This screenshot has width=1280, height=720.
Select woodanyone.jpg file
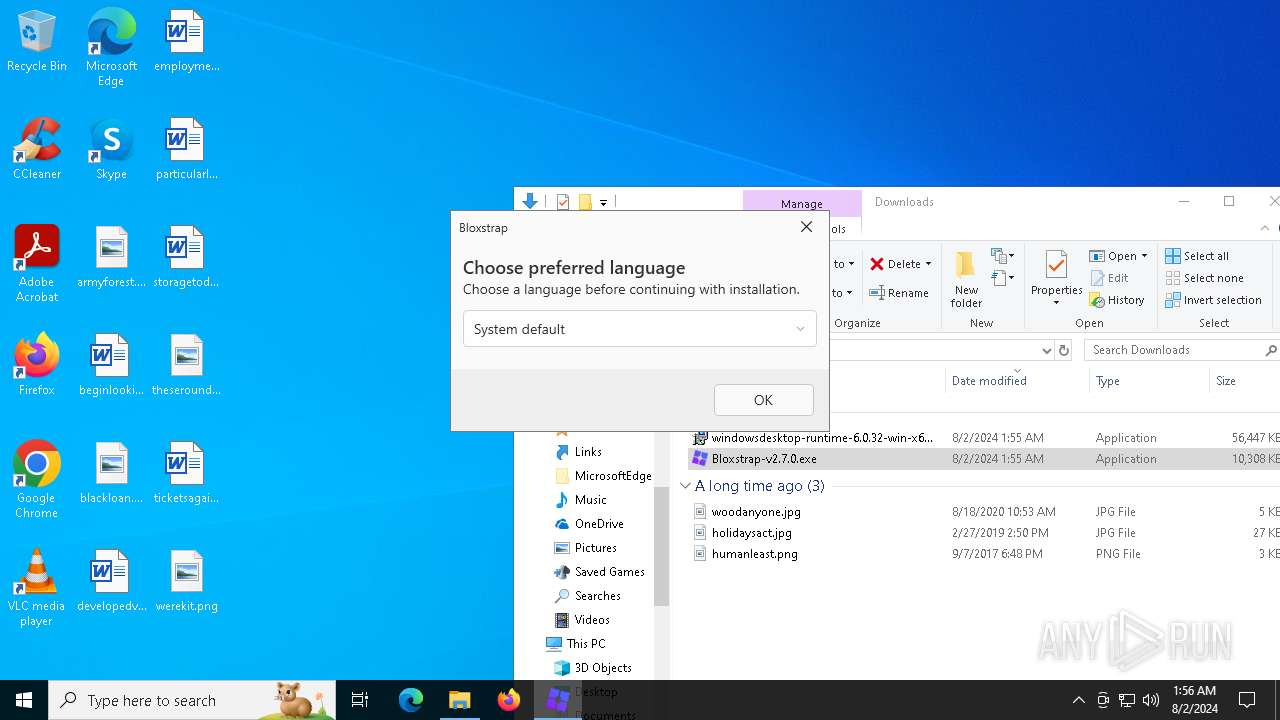pos(756,512)
